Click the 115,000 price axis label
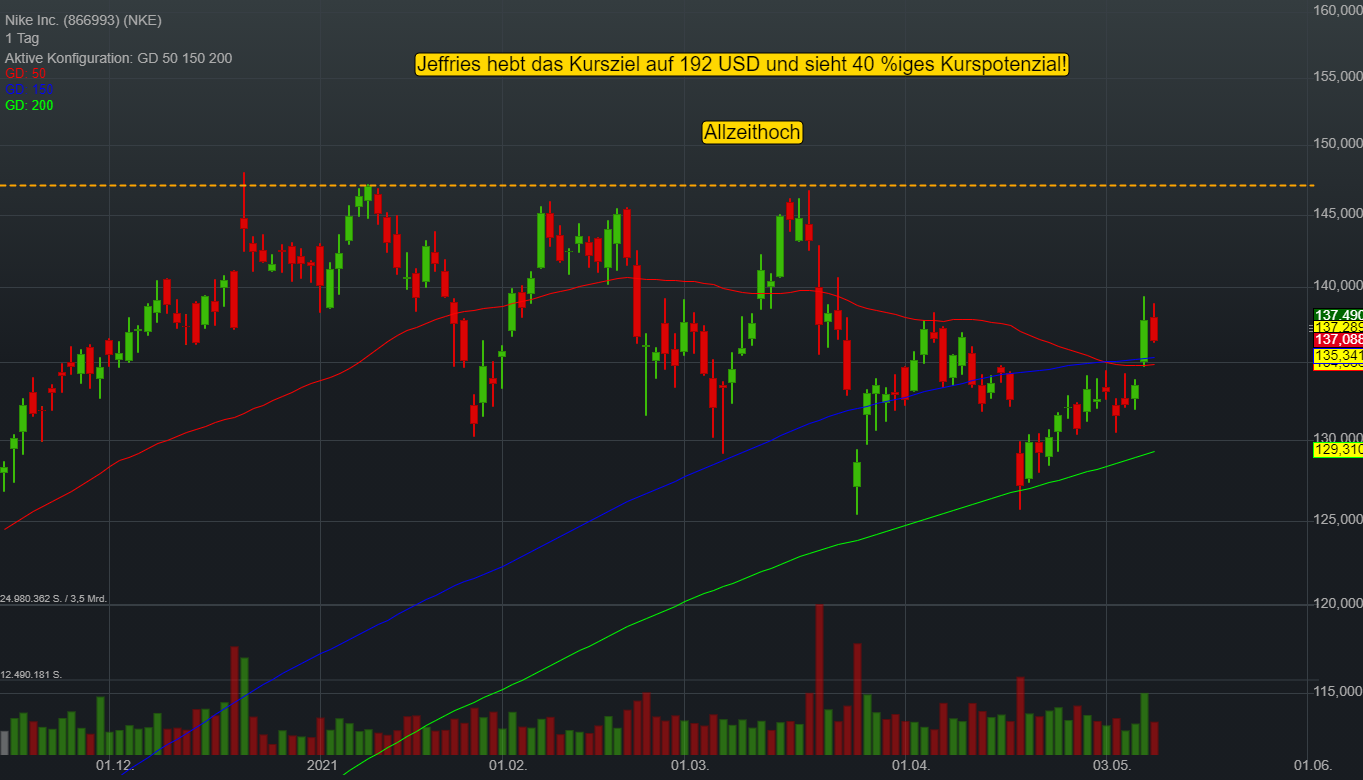 point(1338,691)
